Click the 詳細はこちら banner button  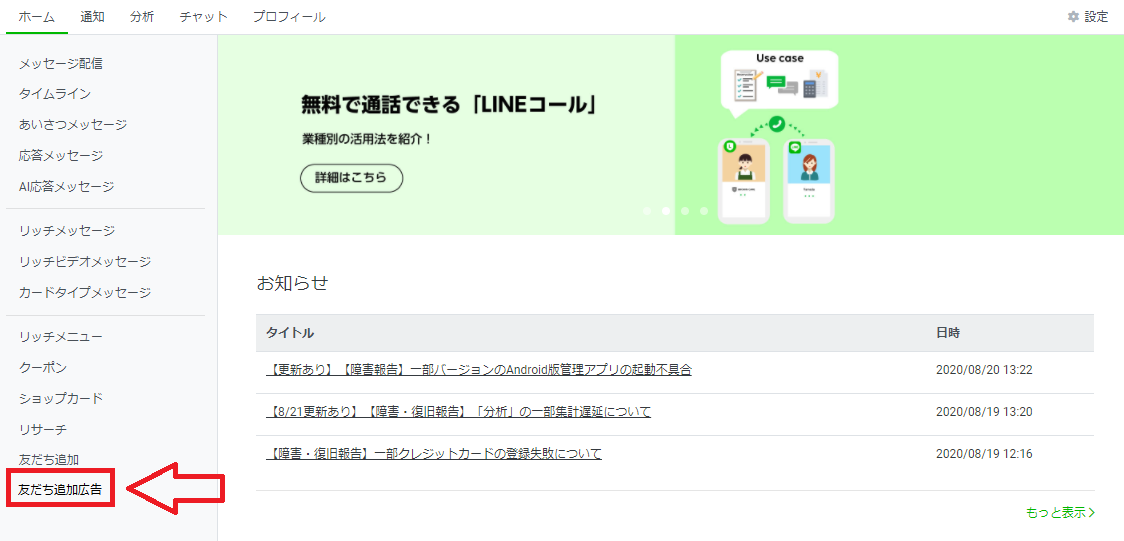click(351, 178)
